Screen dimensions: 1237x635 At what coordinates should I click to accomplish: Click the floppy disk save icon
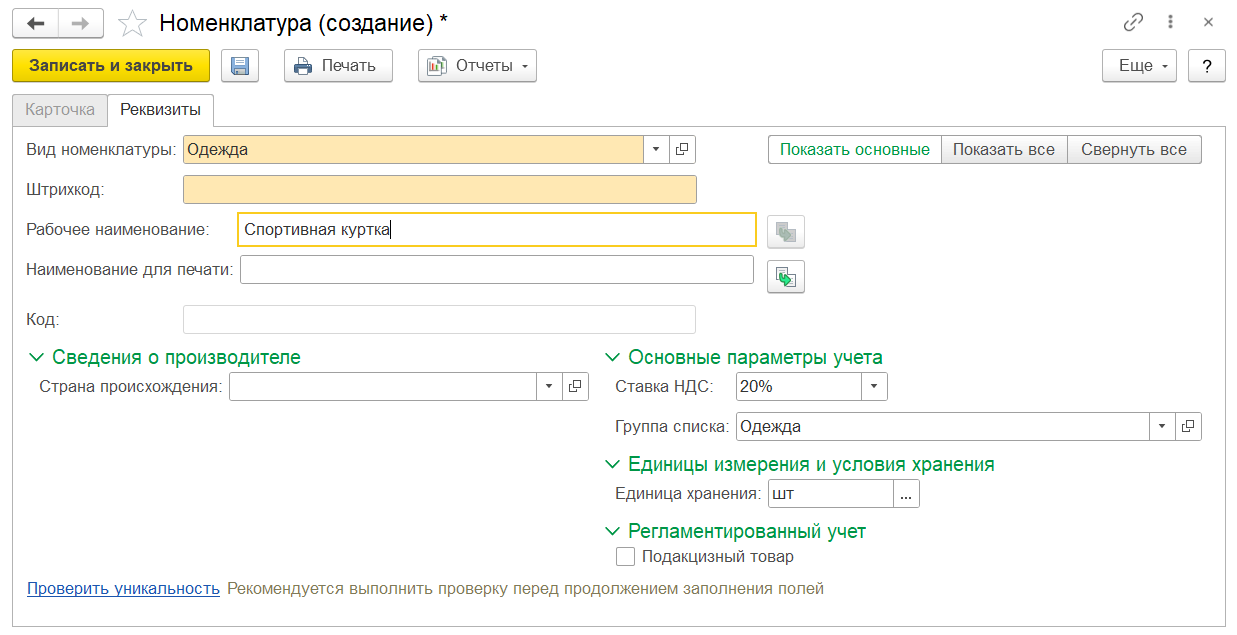pyautogui.click(x=240, y=66)
